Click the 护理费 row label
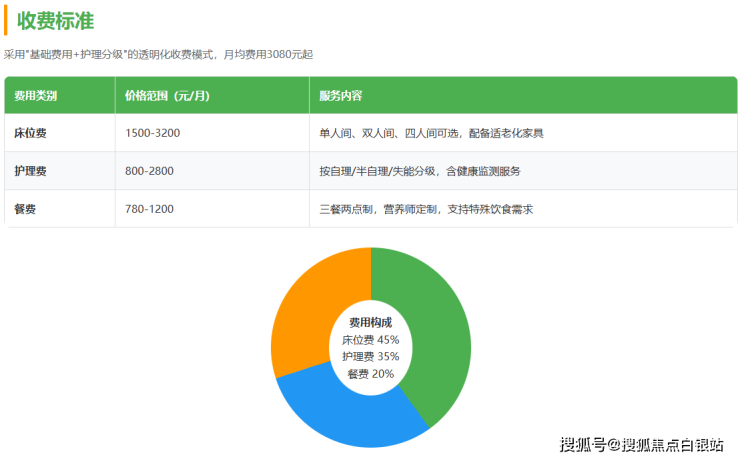This screenshot has width=740, height=461. point(31,171)
